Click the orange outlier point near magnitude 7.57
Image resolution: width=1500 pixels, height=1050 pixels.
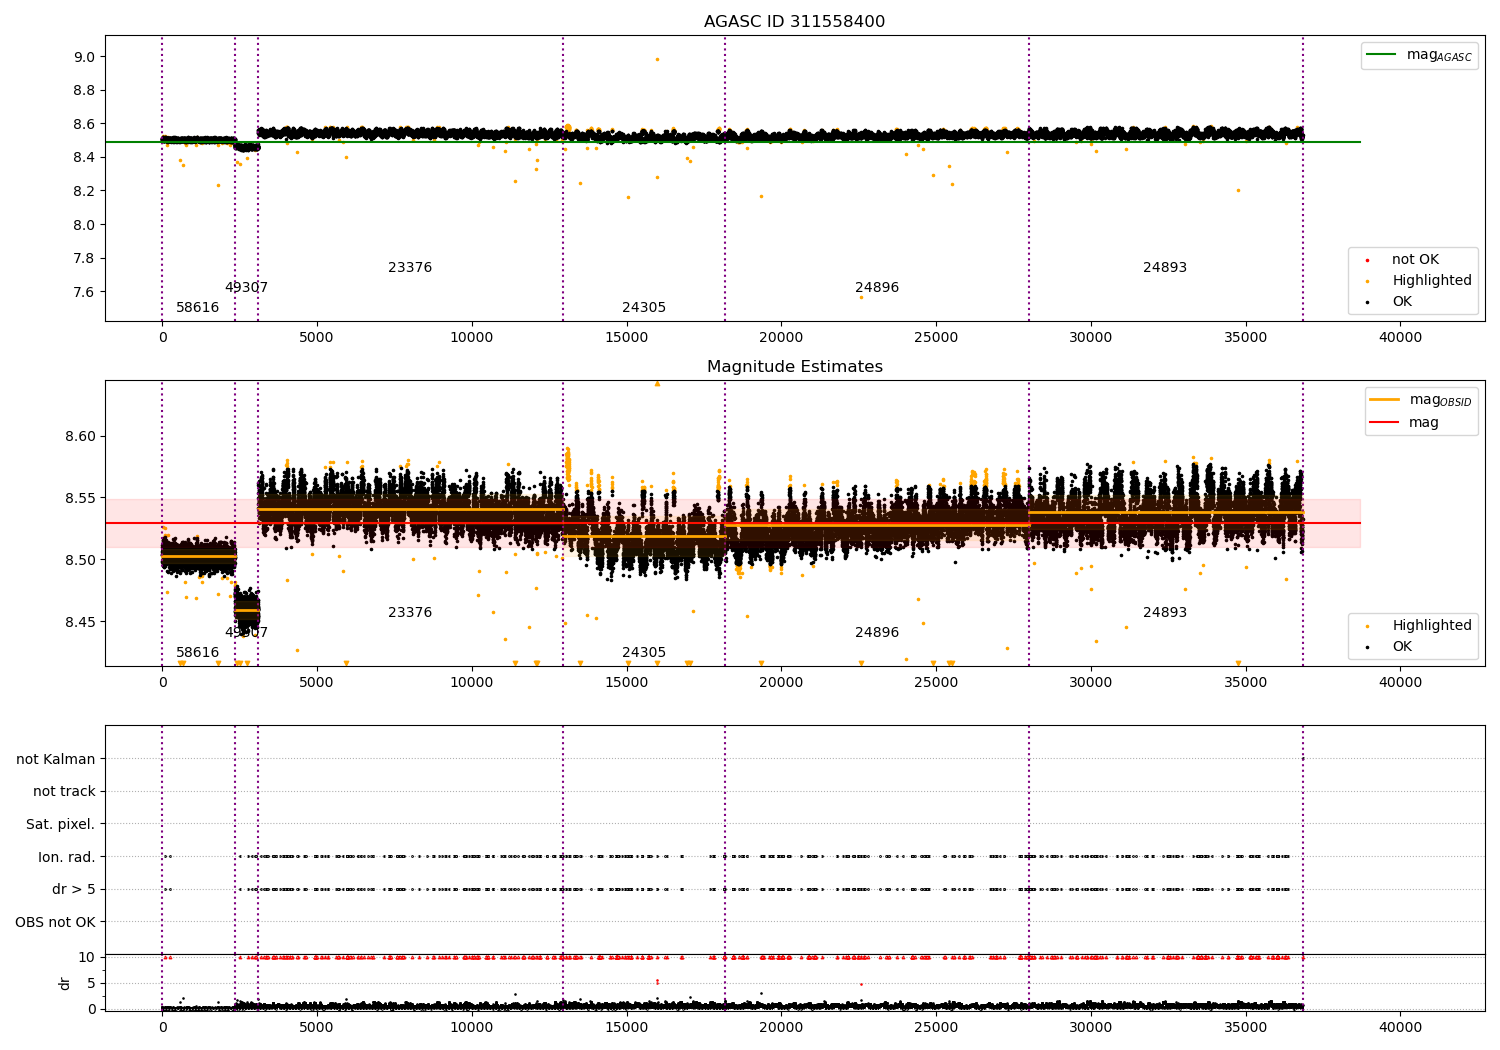861,297
